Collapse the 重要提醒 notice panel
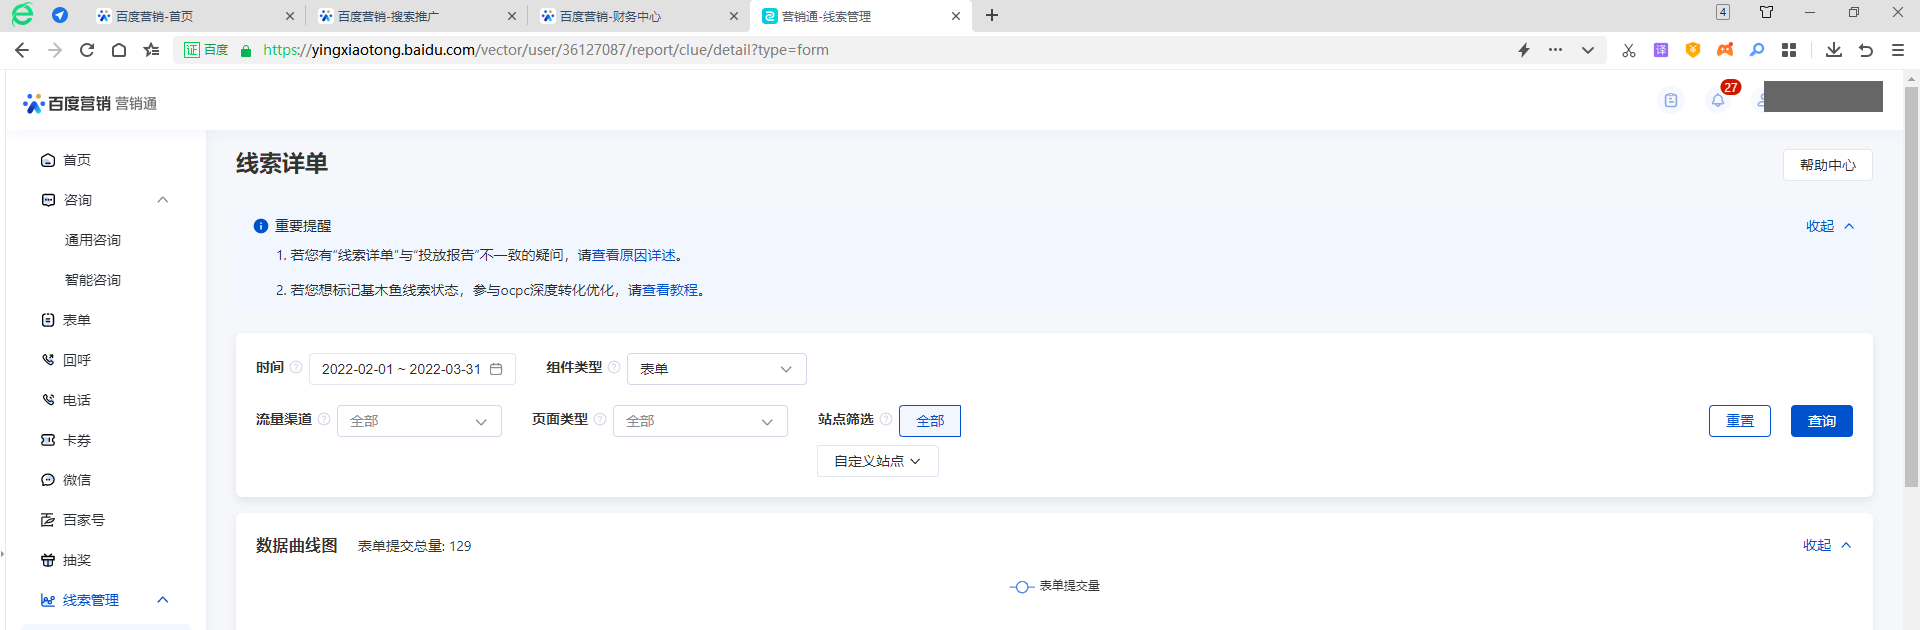The width and height of the screenshot is (1920, 630). (x=1829, y=226)
